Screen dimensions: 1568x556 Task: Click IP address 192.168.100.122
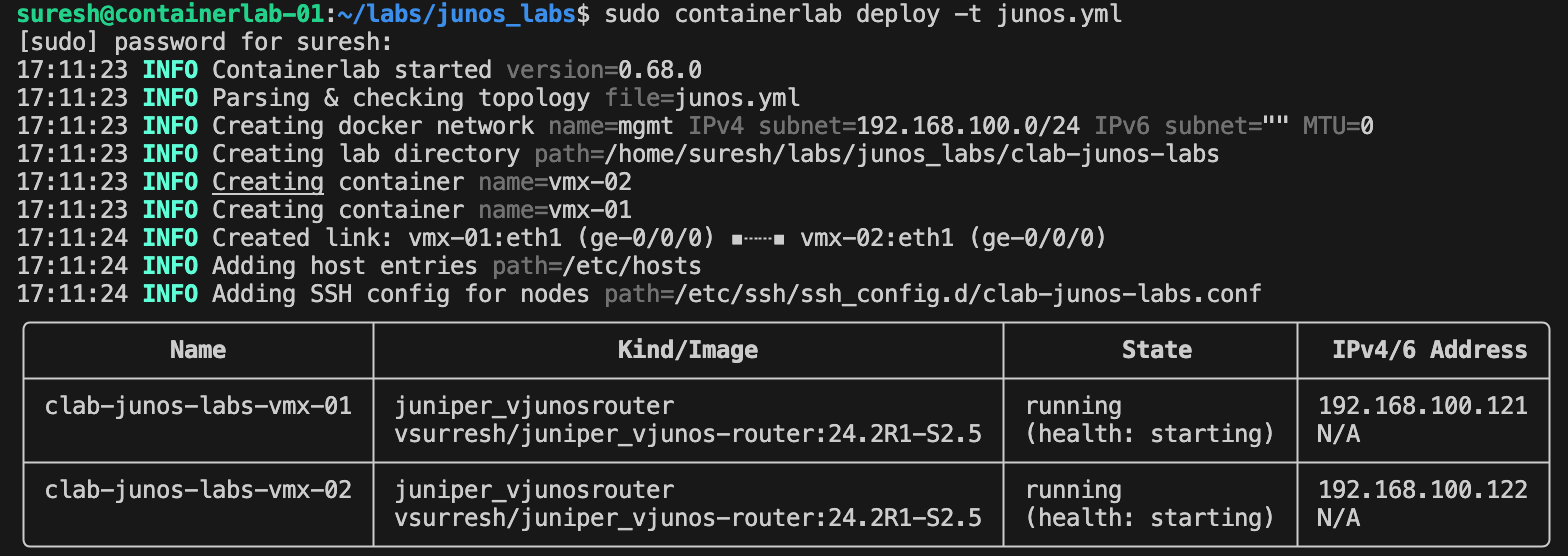pos(1422,490)
